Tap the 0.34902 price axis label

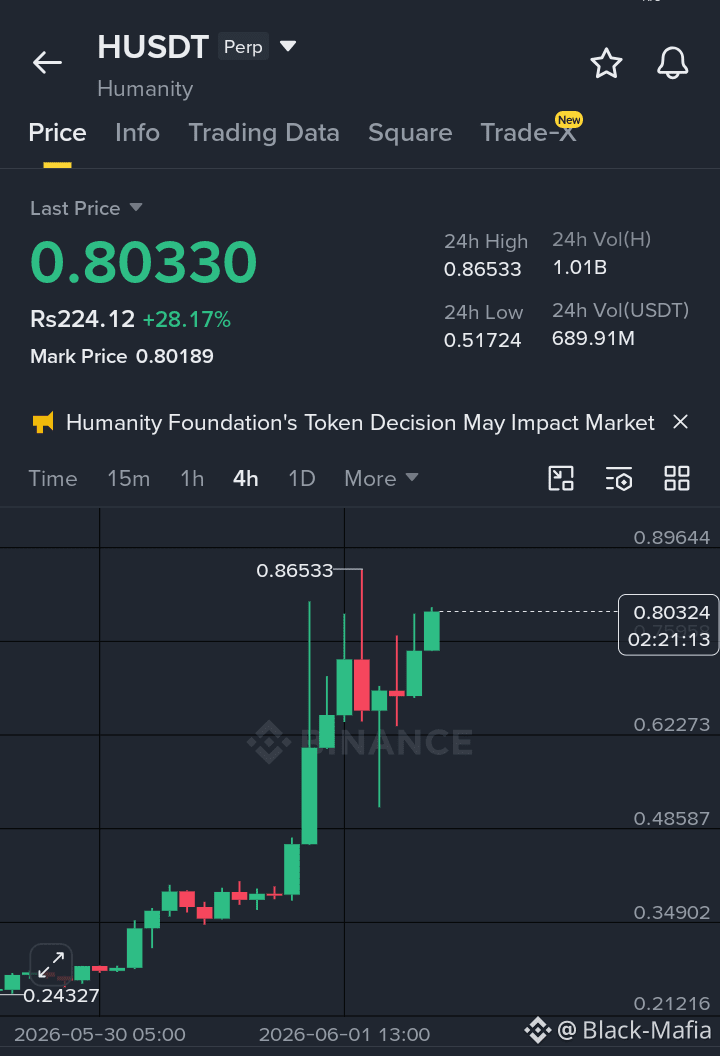[672, 913]
